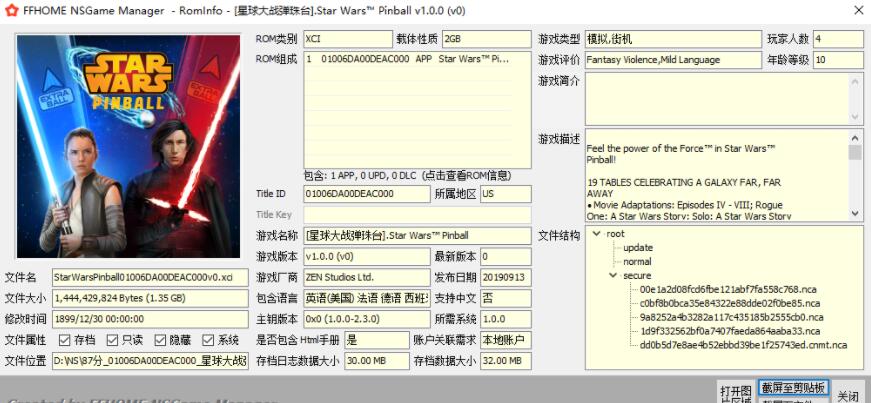Click the Title ID field 01006DA00DEAC000

pyautogui.click(x=367, y=194)
